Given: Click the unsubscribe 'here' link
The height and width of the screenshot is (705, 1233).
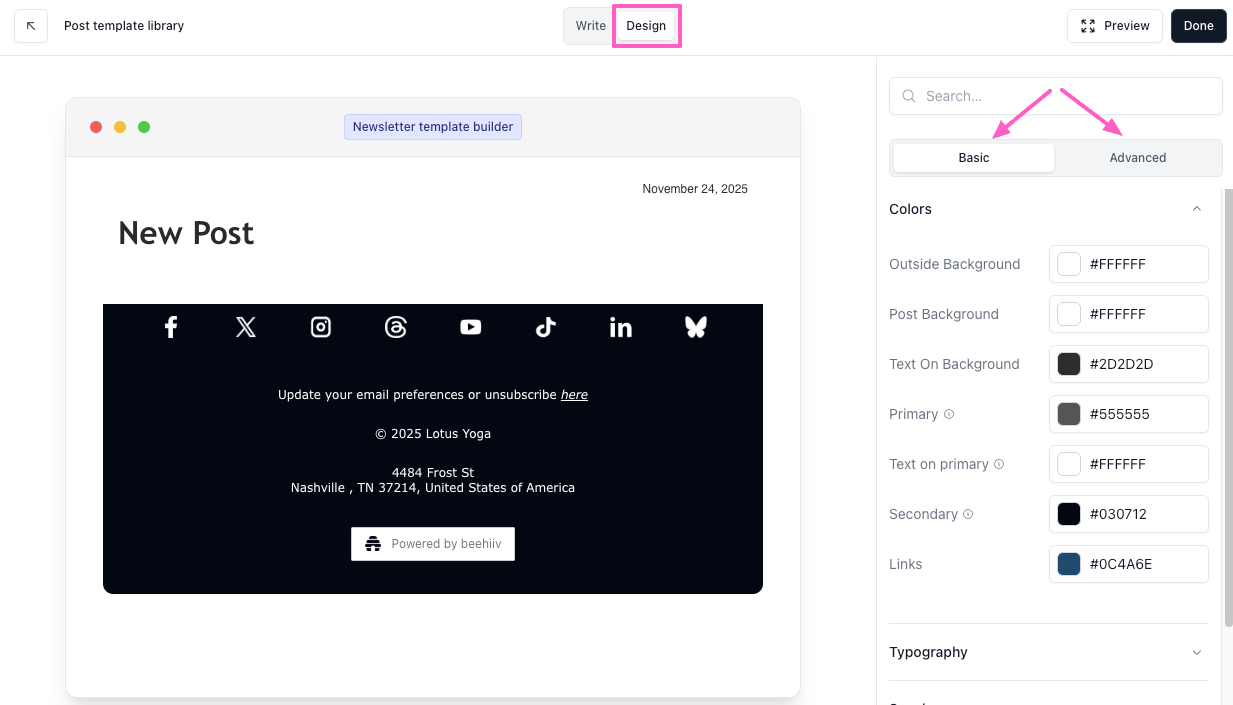Looking at the screenshot, I should tap(574, 395).
